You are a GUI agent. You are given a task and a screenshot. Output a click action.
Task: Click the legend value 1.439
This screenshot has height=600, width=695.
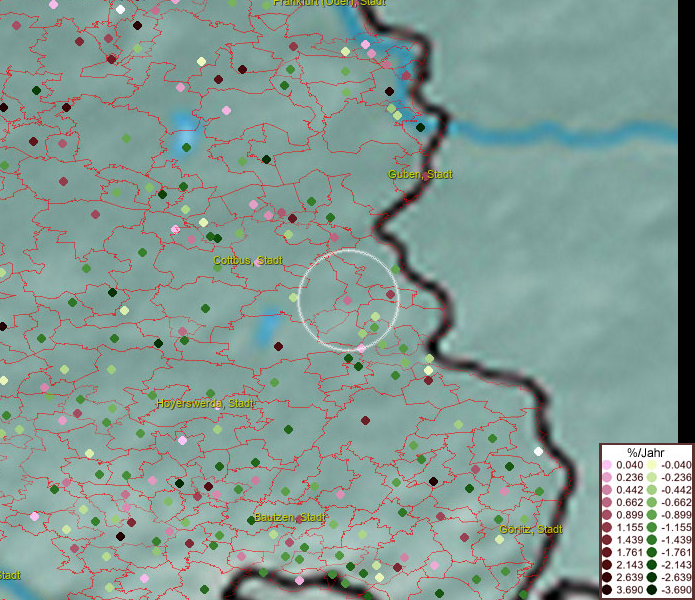tap(629, 540)
